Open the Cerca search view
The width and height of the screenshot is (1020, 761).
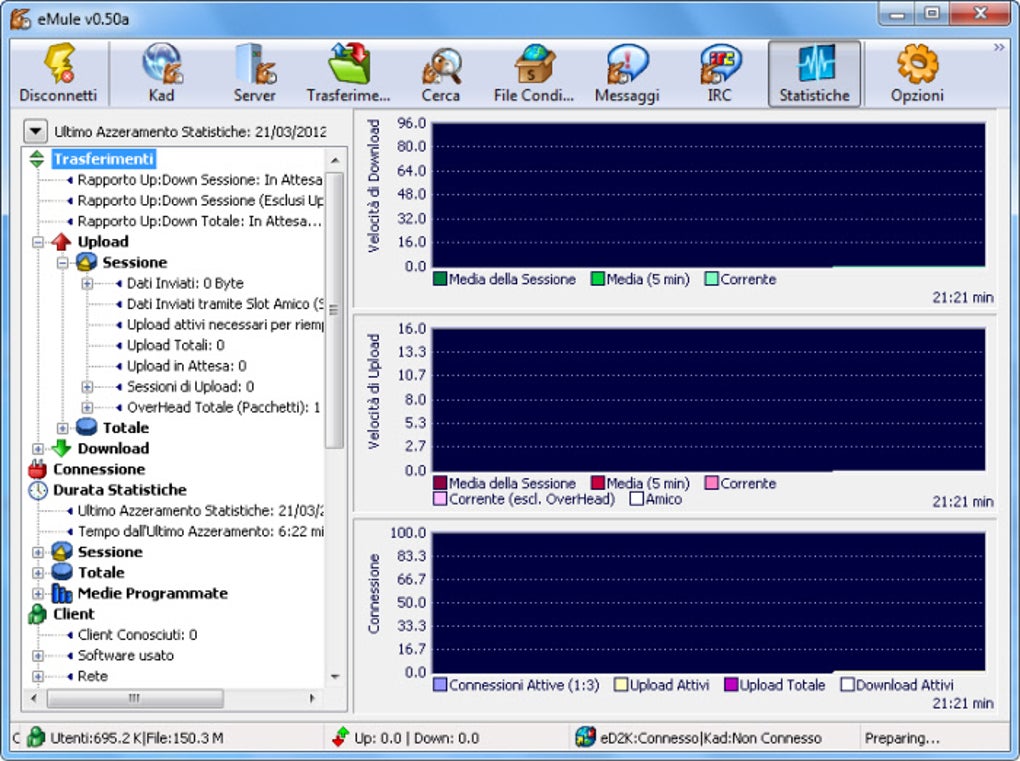pos(440,73)
